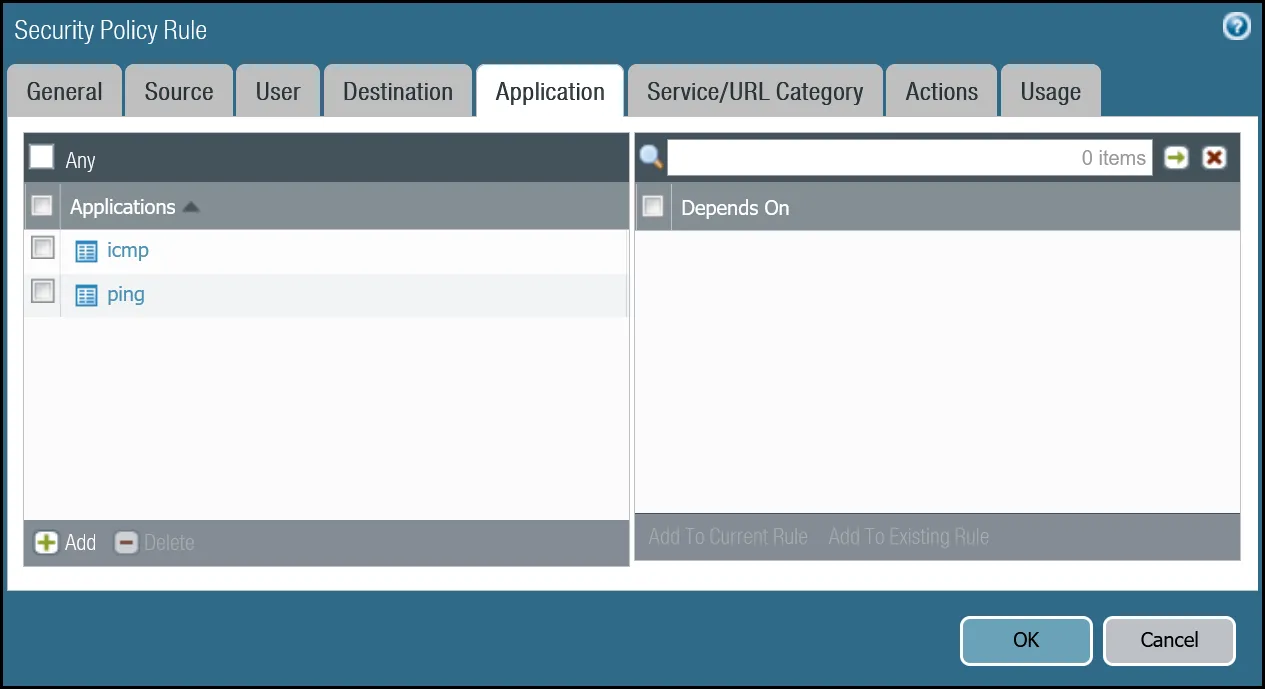Click Add To Current Rule

click(727, 536)
